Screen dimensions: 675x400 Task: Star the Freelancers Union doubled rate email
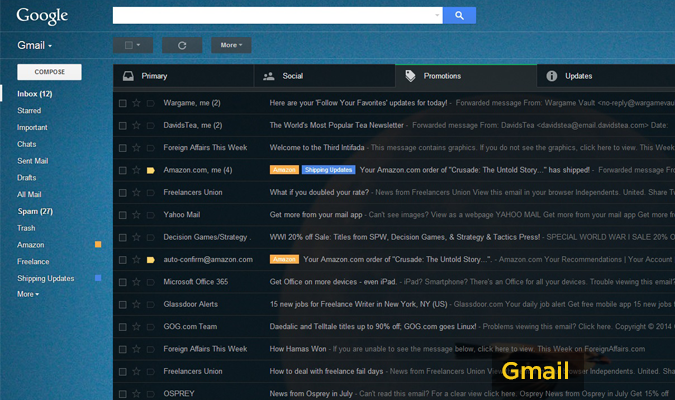(x=136, y=192)
